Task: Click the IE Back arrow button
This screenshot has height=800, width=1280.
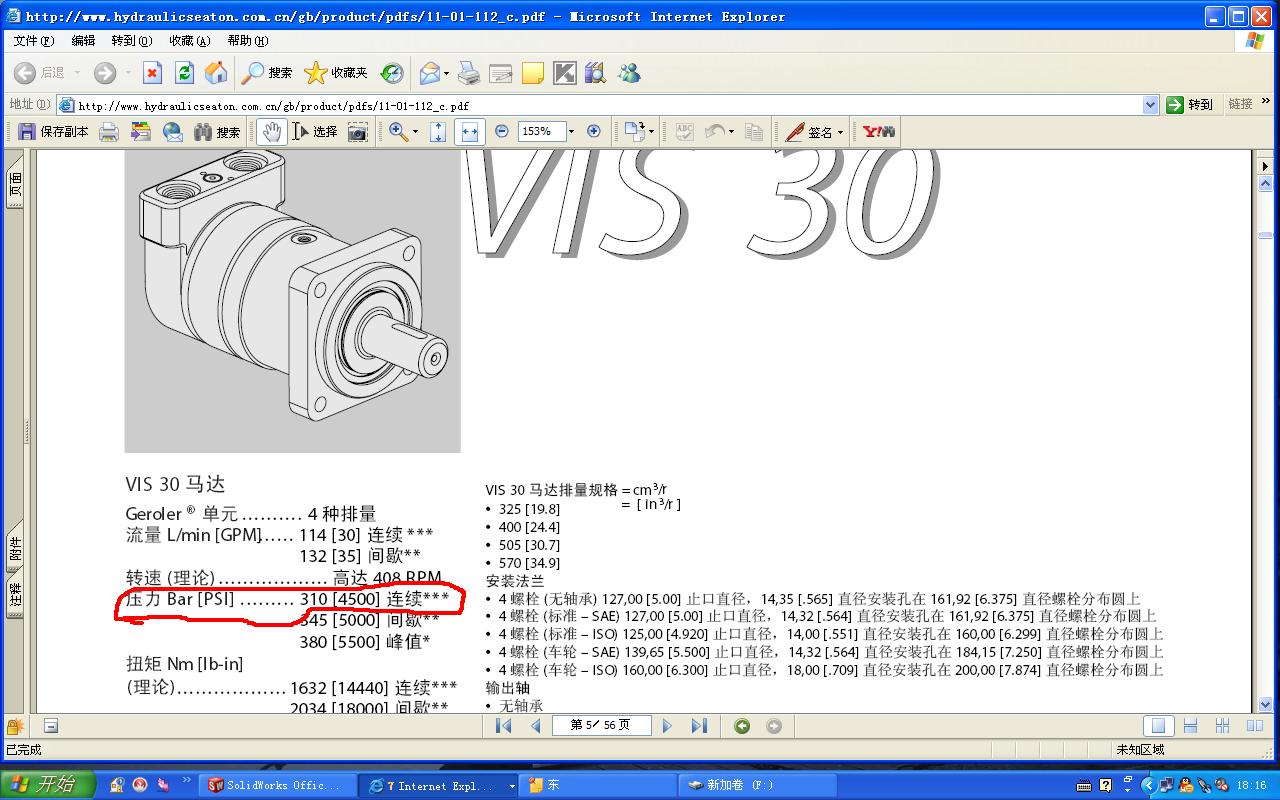Action: tap(25, 73)
